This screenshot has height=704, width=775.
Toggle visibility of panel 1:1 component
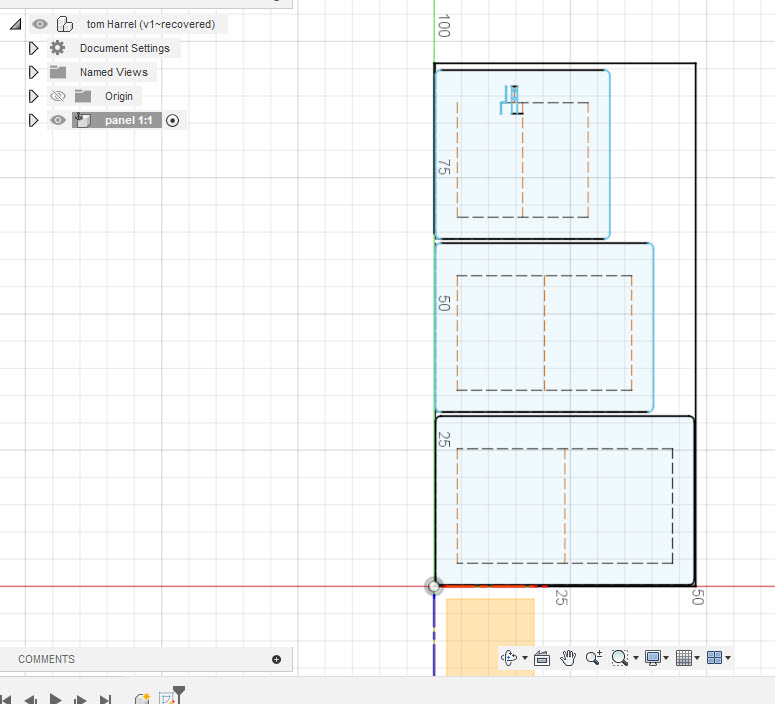click(58, 120)
